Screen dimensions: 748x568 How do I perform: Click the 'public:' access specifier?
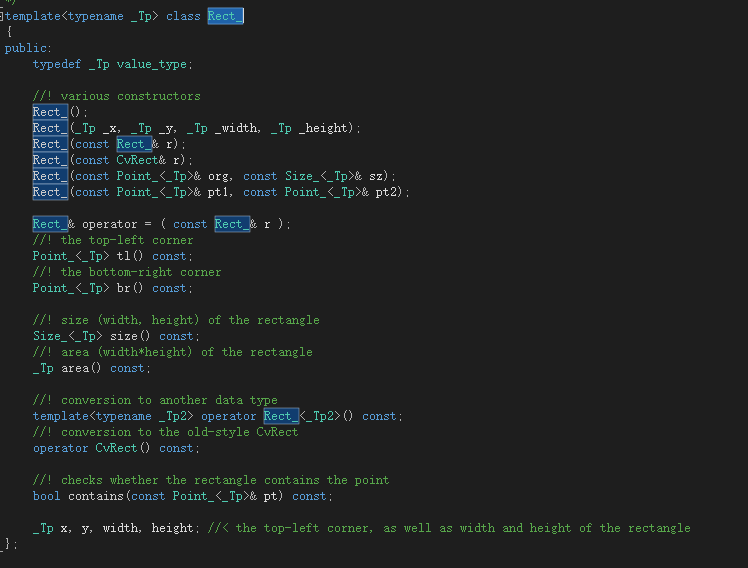point(28,48)
